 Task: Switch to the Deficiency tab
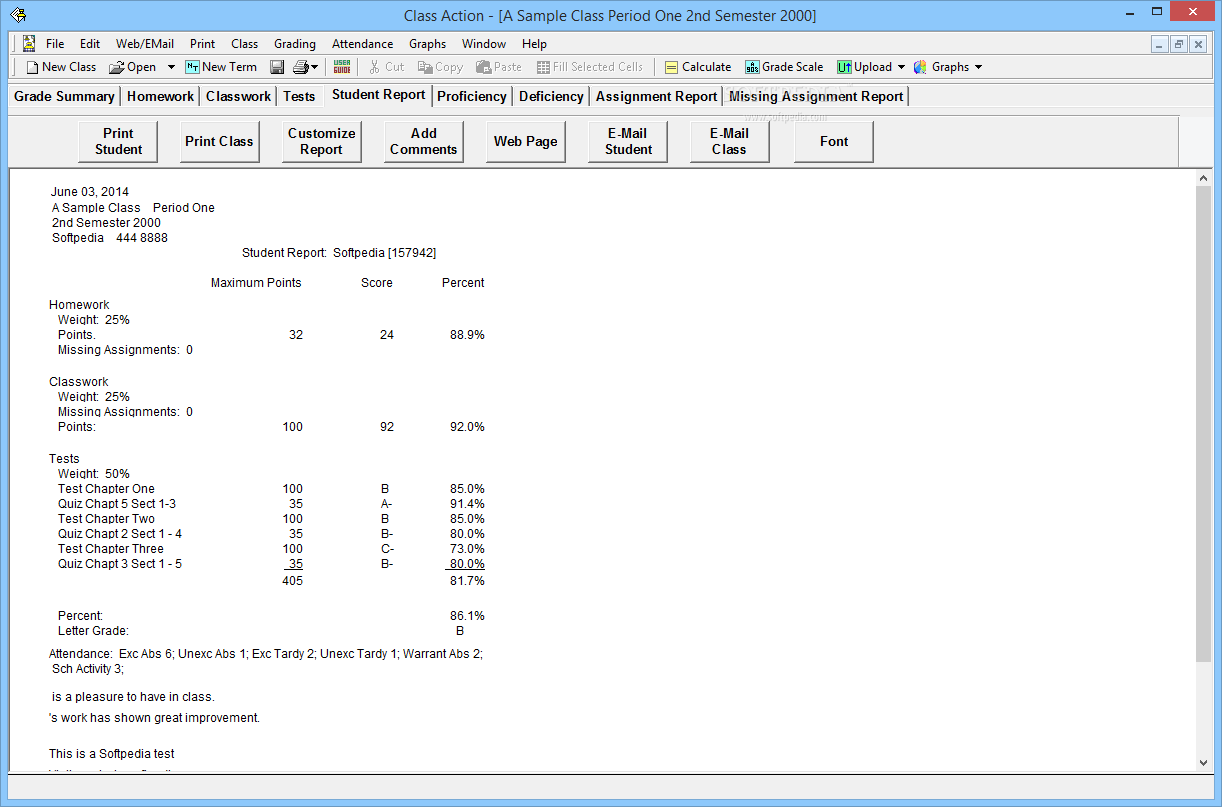(551, 97)
